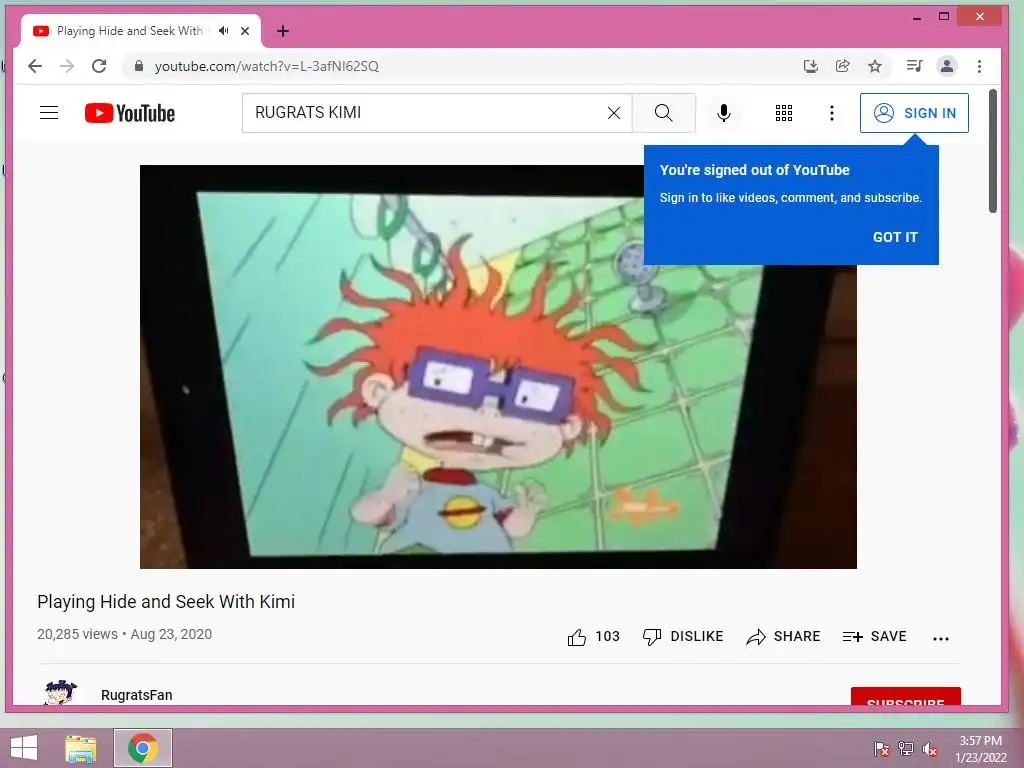
Task: Click the Chrome taskbar icon
Action: tap(143, 748)
